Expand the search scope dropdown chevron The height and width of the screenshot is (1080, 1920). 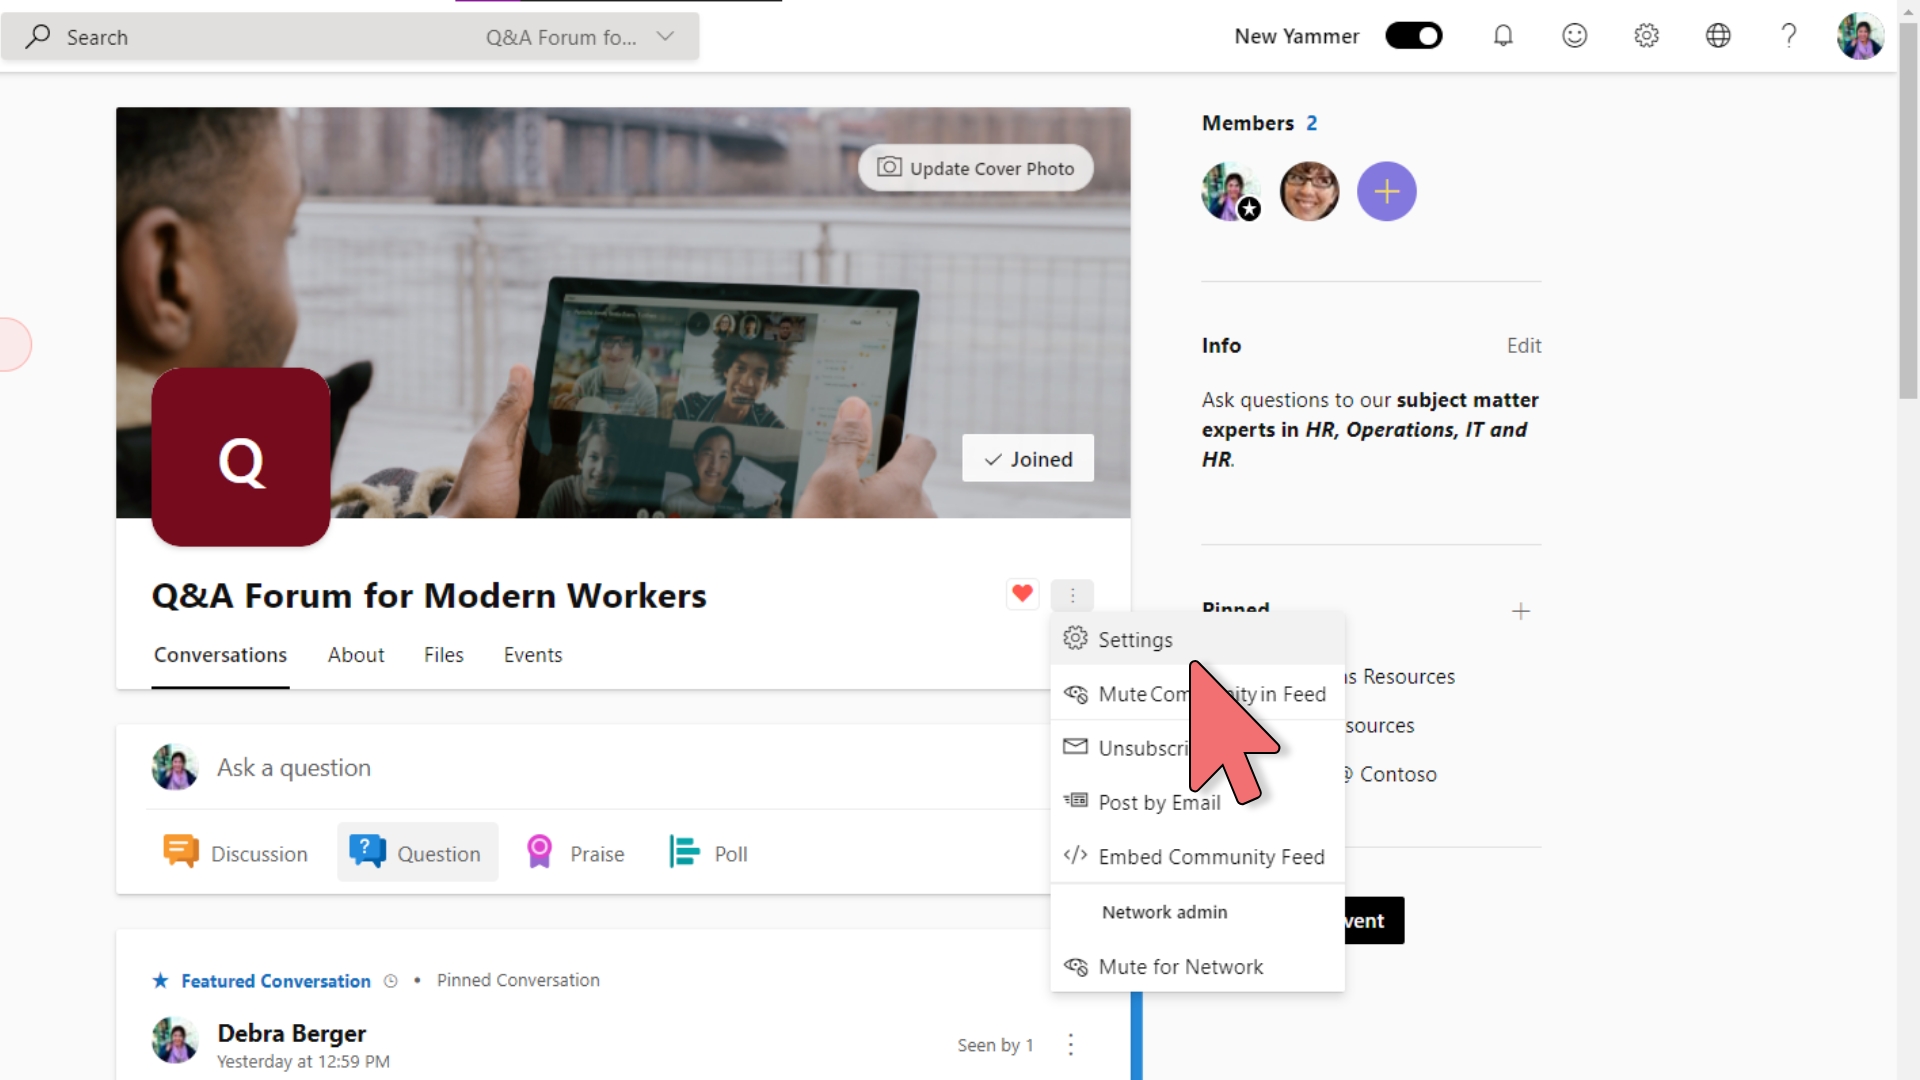coord(665,37)
